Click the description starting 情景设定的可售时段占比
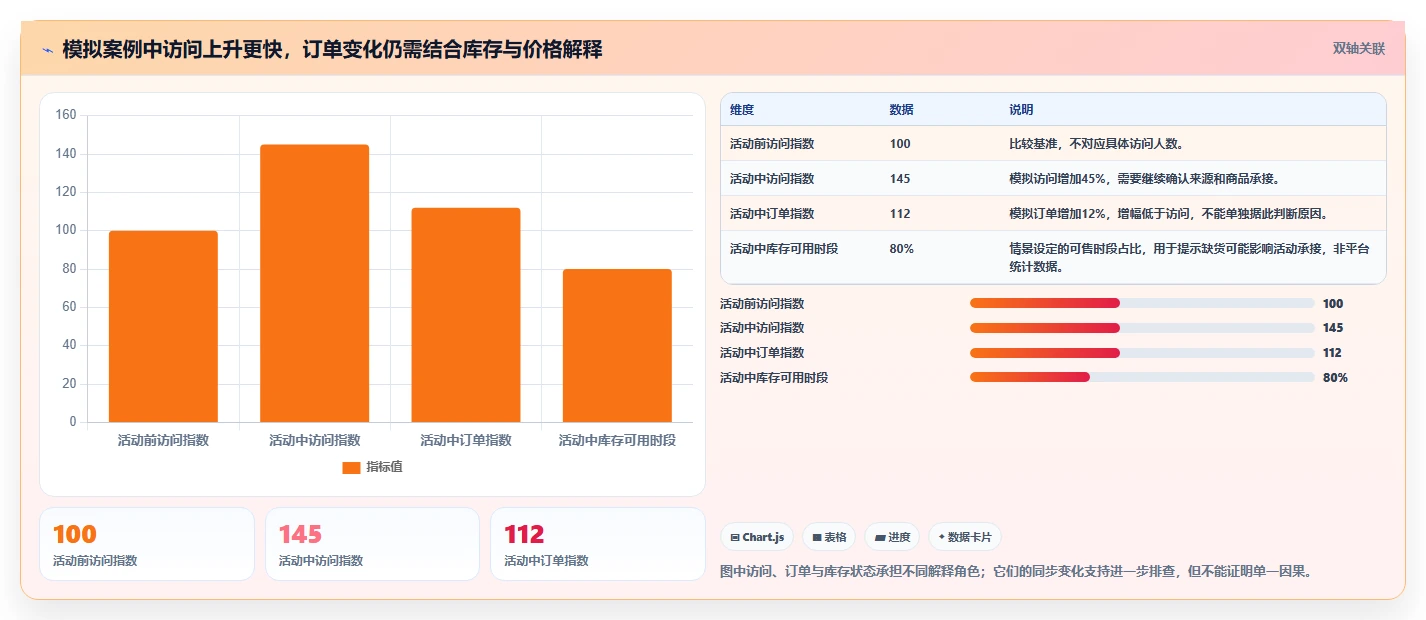This screenshot has width=1426, height=620. (1190, 258)
